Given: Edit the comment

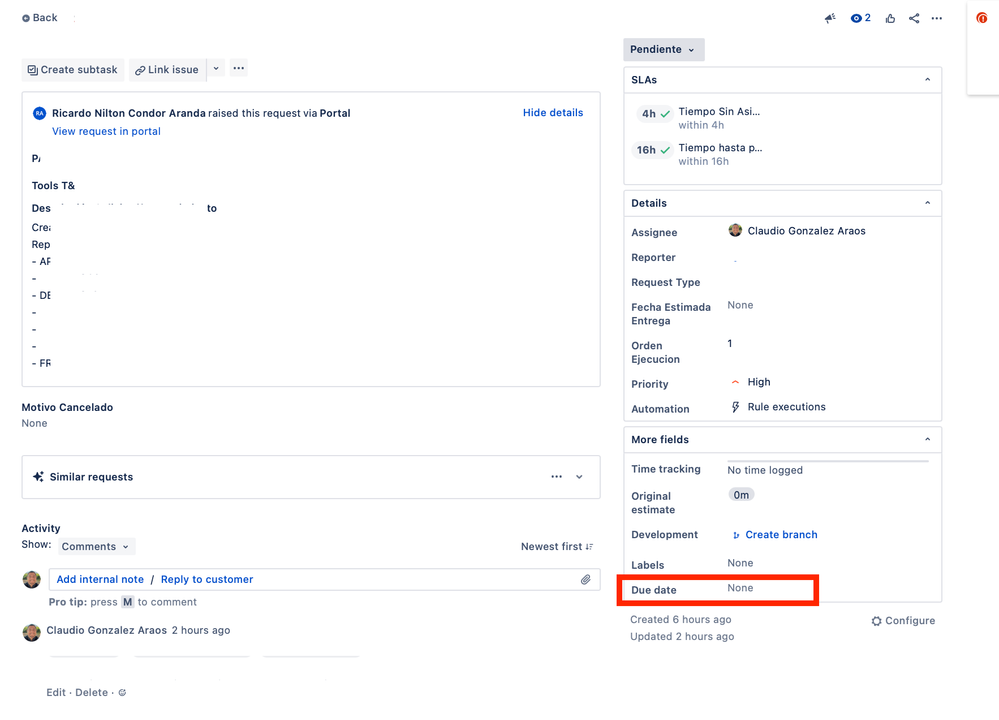Looking at the screenshot, I should 55,693.
